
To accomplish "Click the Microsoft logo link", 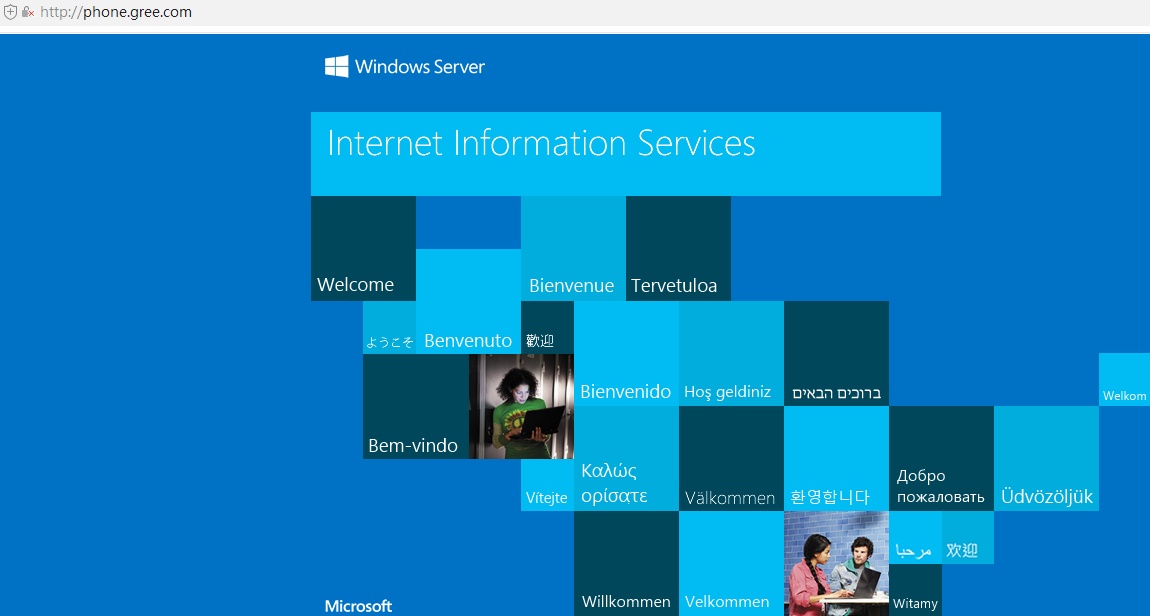I will click(359, 606).
